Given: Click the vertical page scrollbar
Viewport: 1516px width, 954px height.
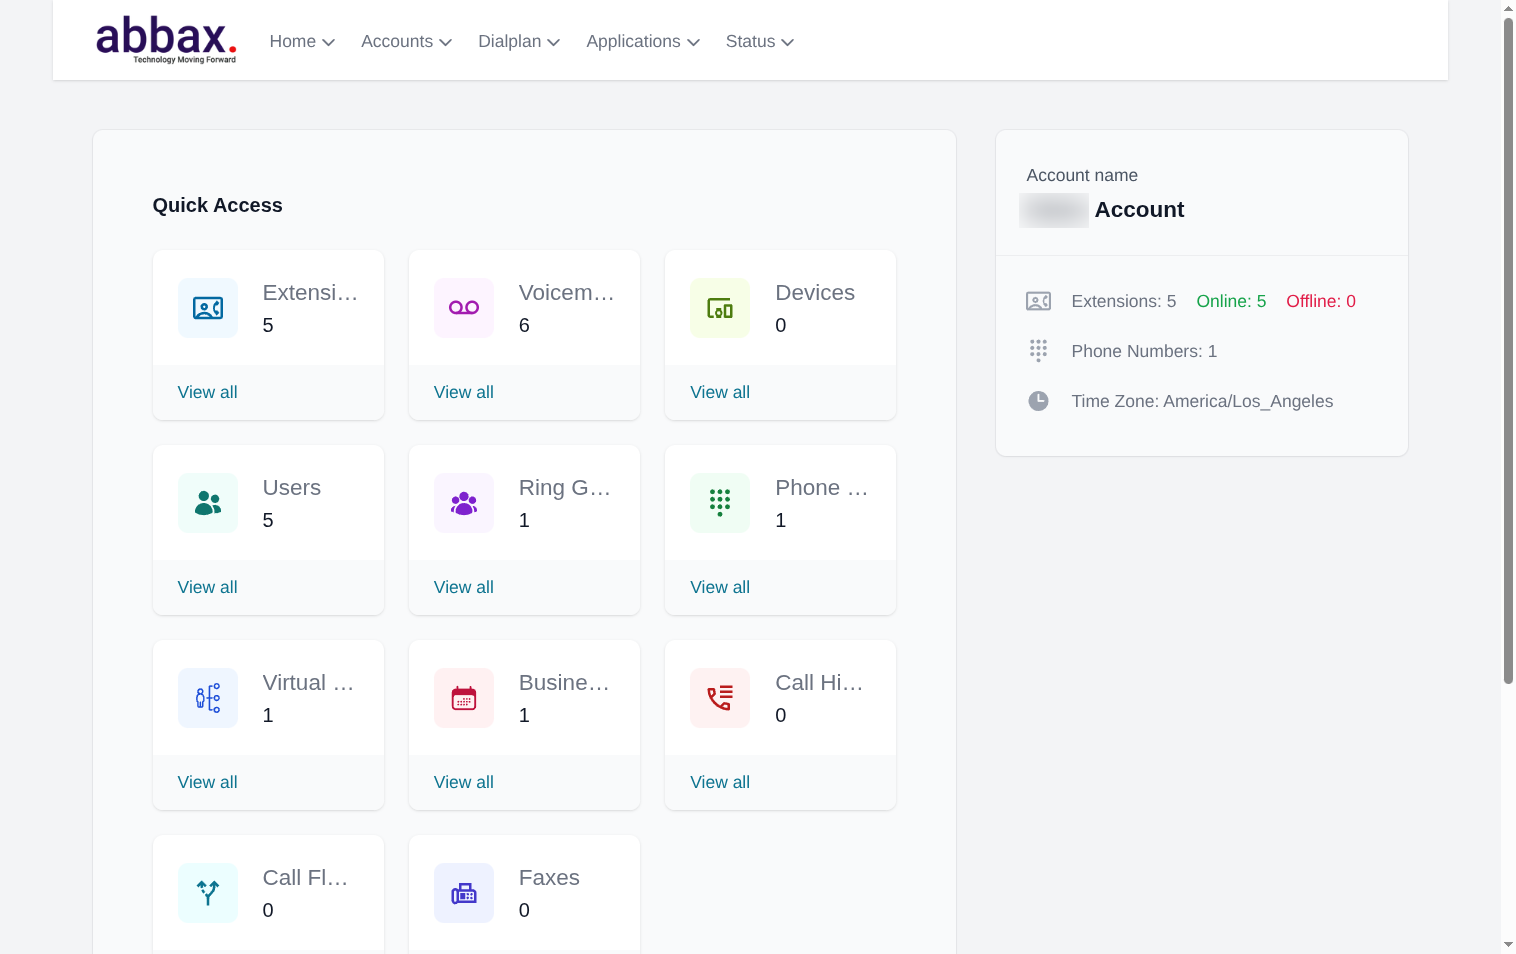Looking at the screenshot, I should coord(1508,350).
